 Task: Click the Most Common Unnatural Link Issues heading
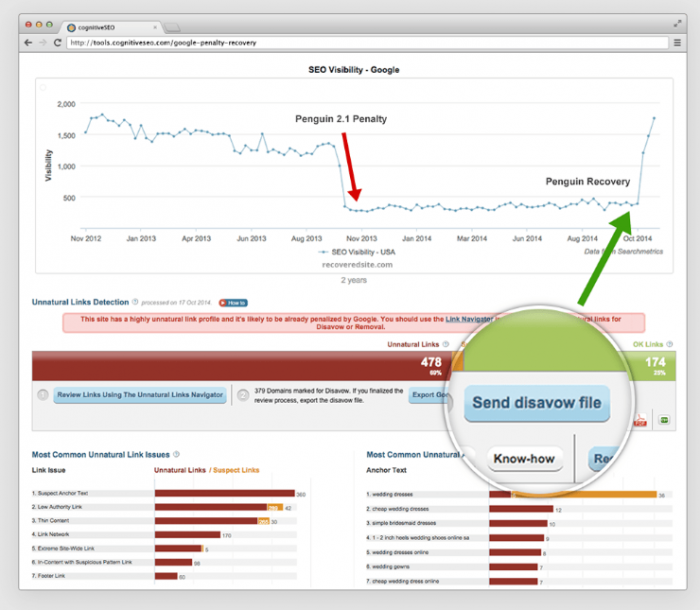100,455
